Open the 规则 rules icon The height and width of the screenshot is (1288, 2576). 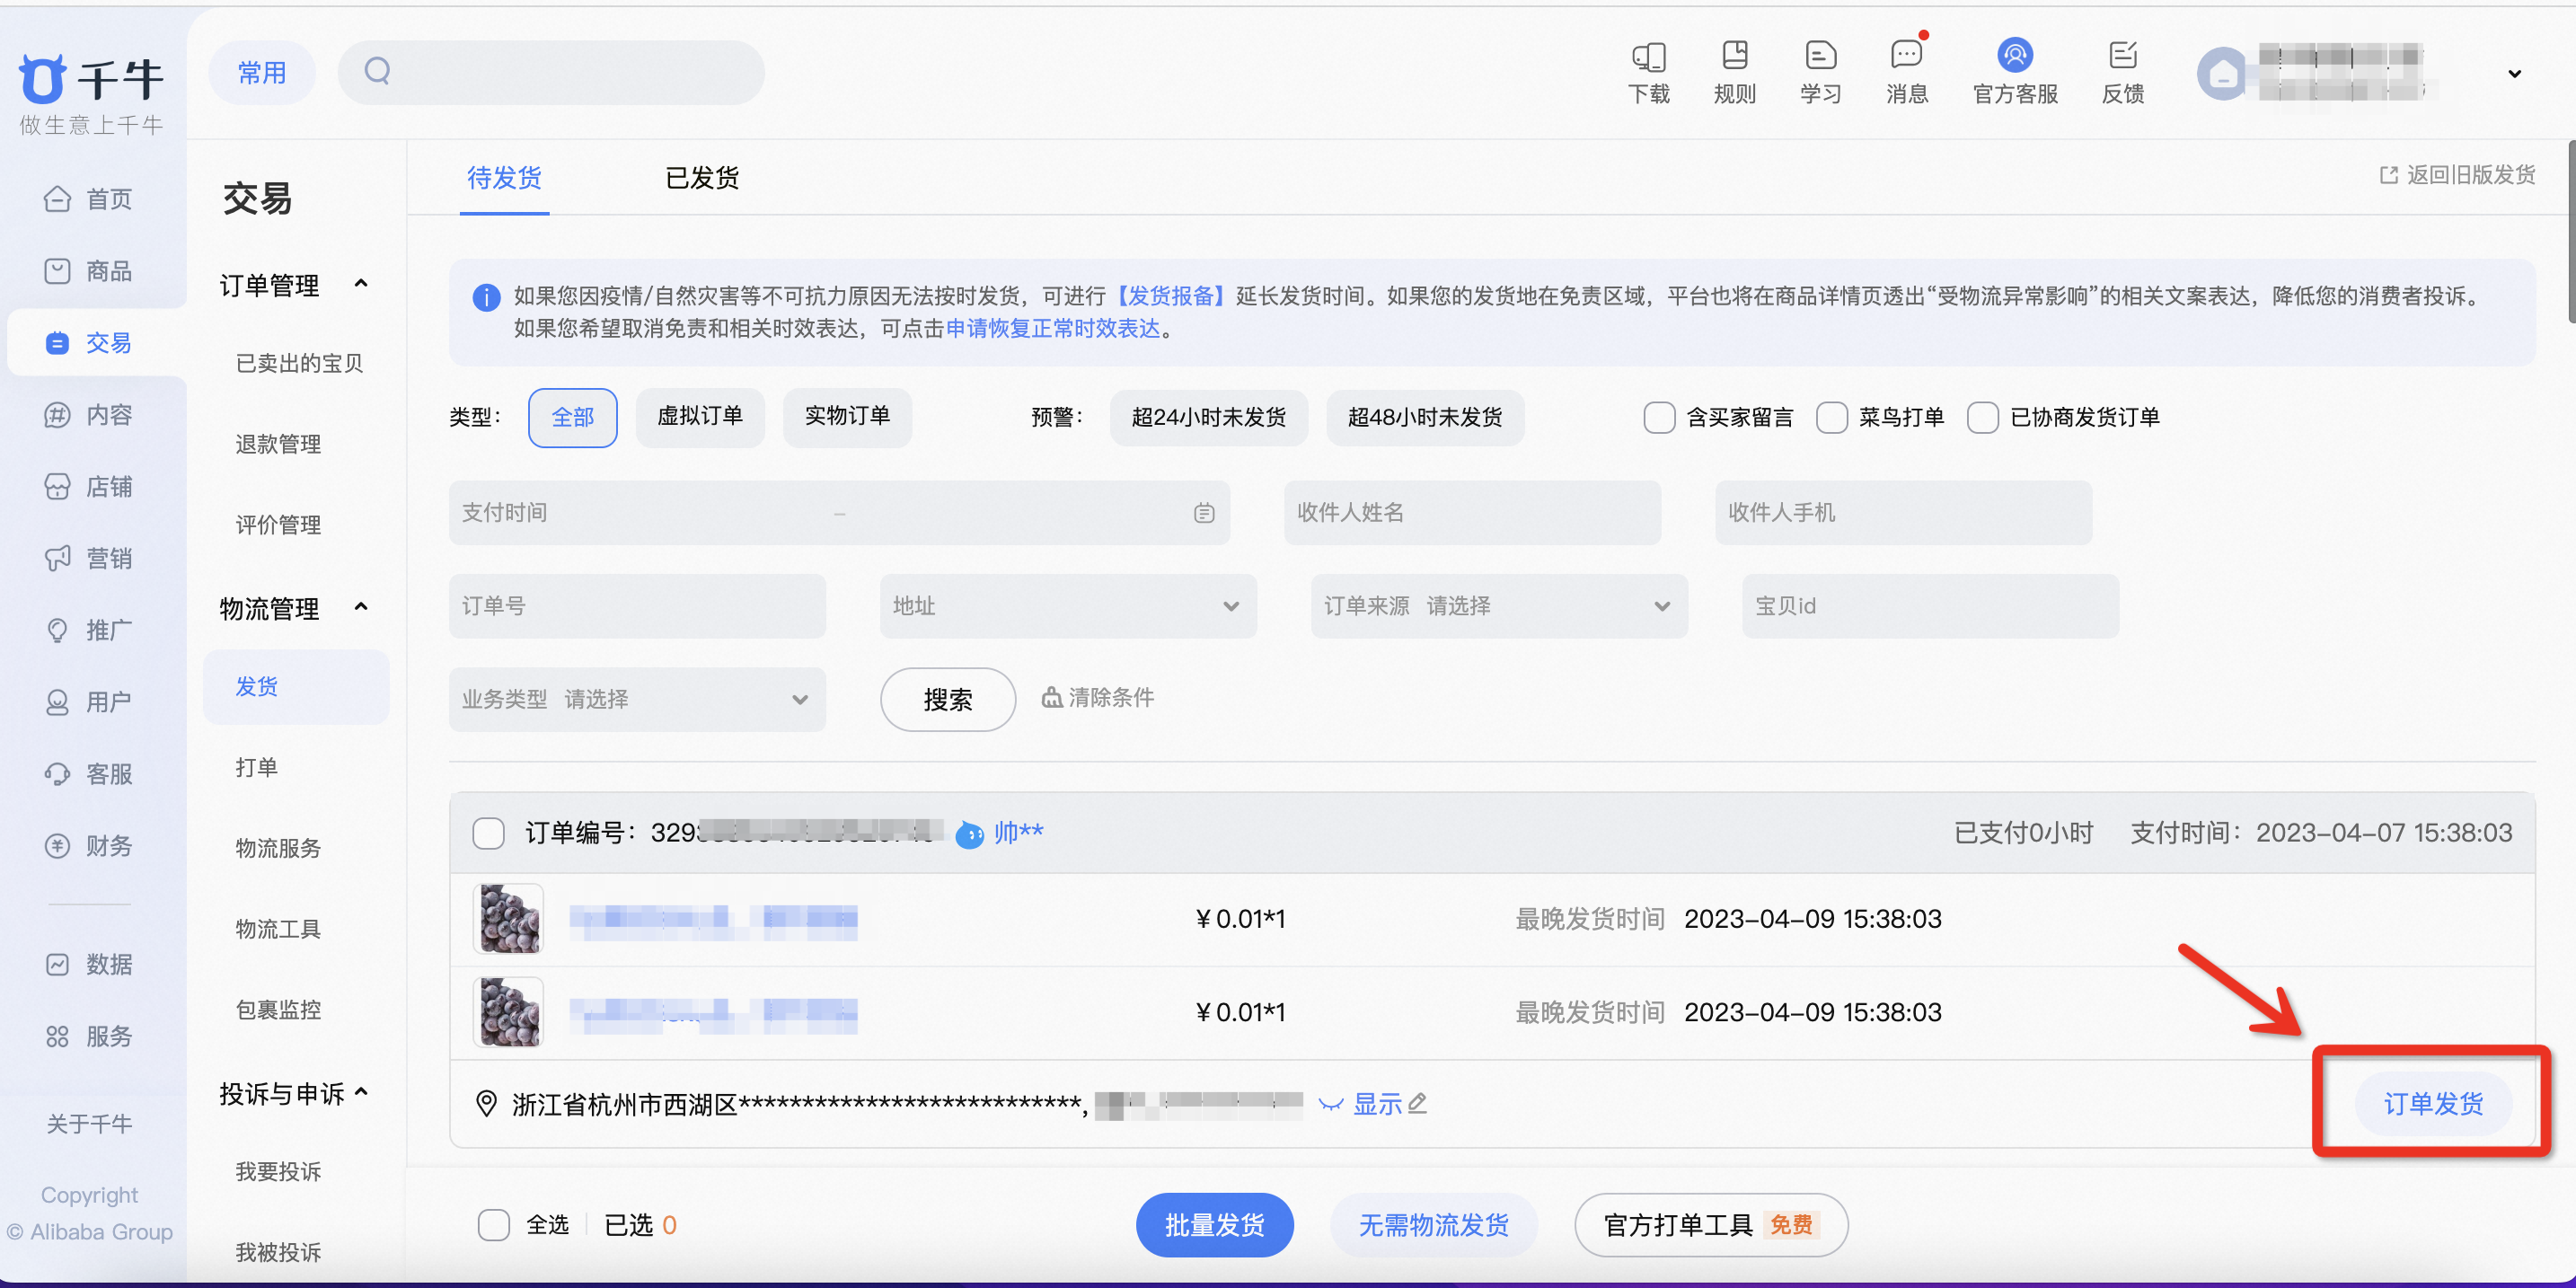coord(1734,55)
